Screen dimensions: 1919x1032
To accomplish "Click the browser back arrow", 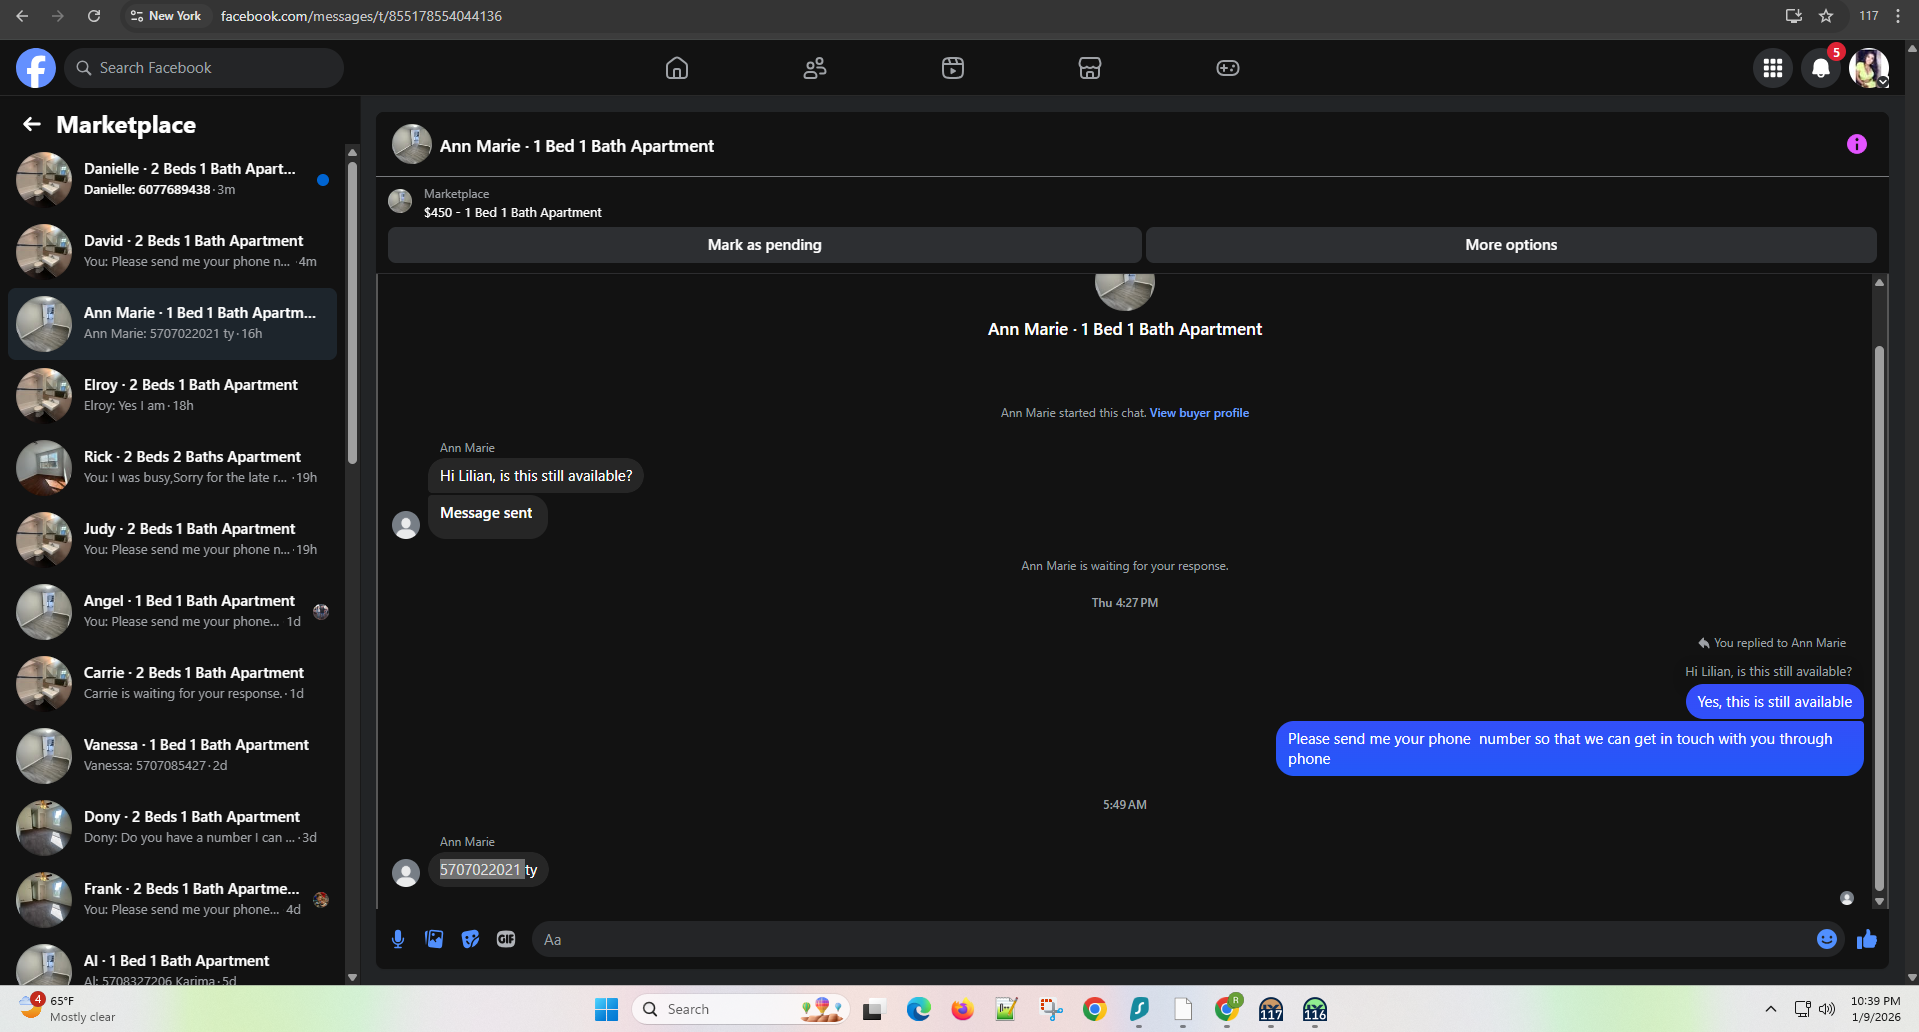I will [22, 16].
